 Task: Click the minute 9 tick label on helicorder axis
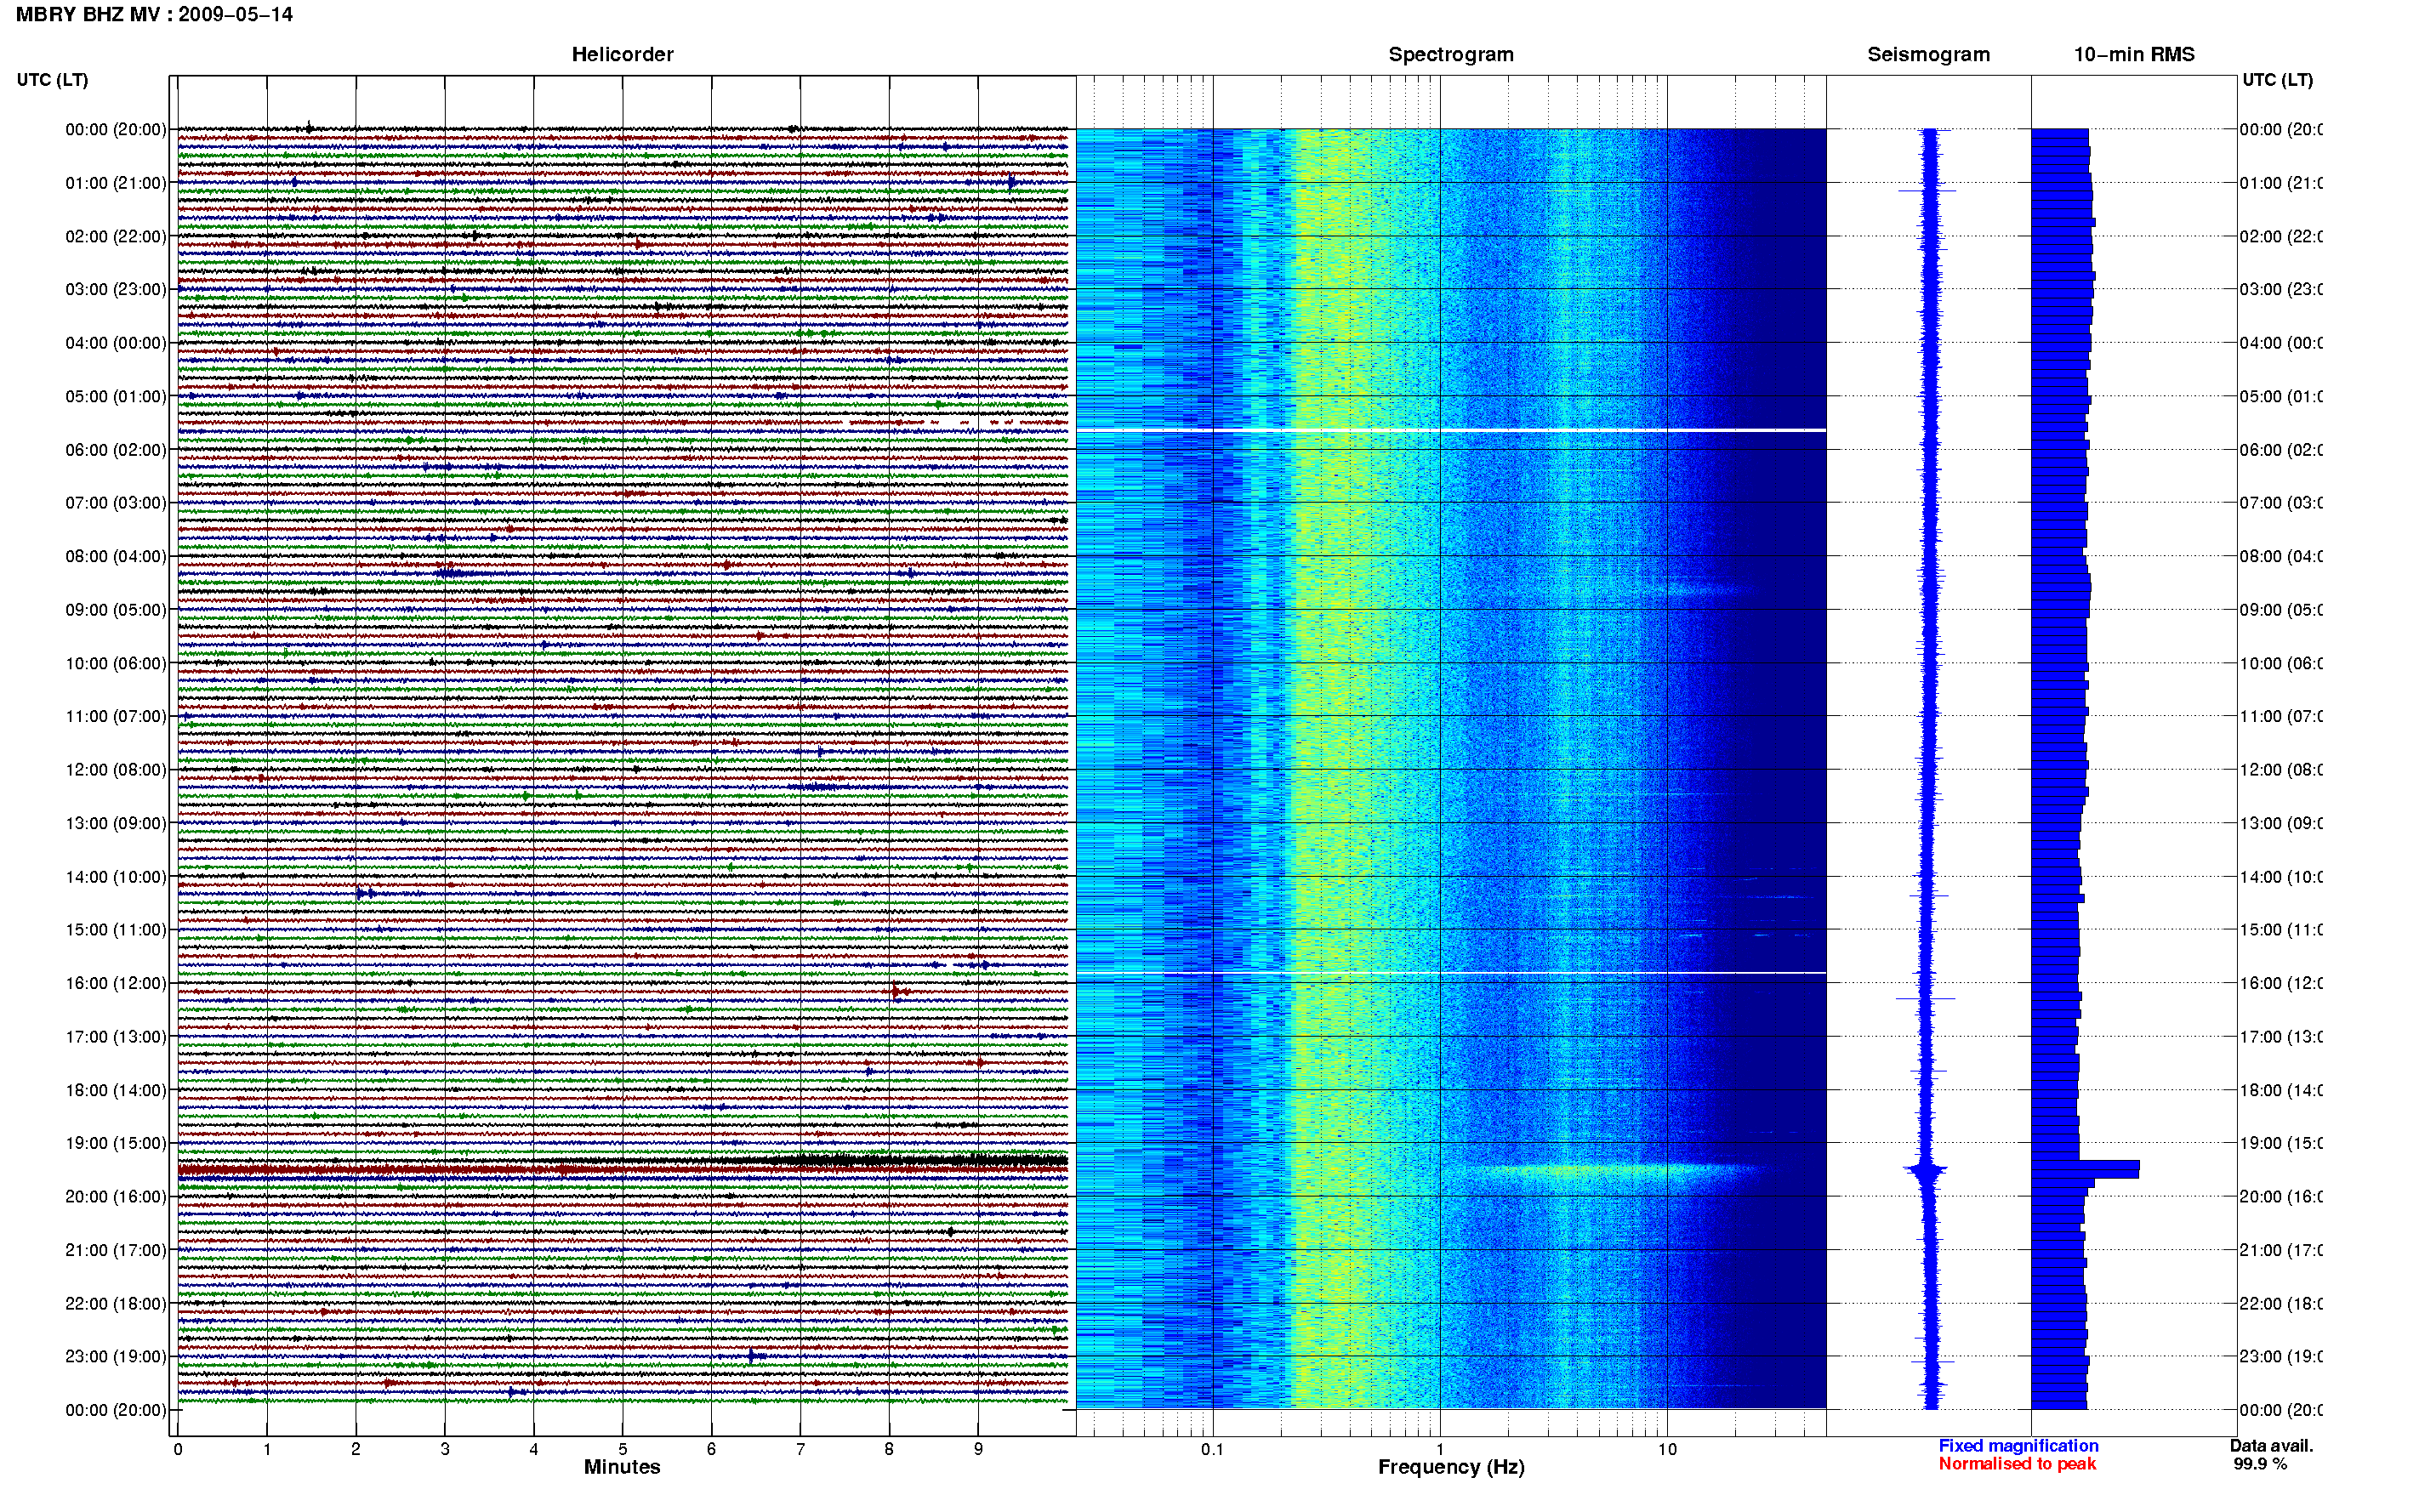(x=978, y=1449)
